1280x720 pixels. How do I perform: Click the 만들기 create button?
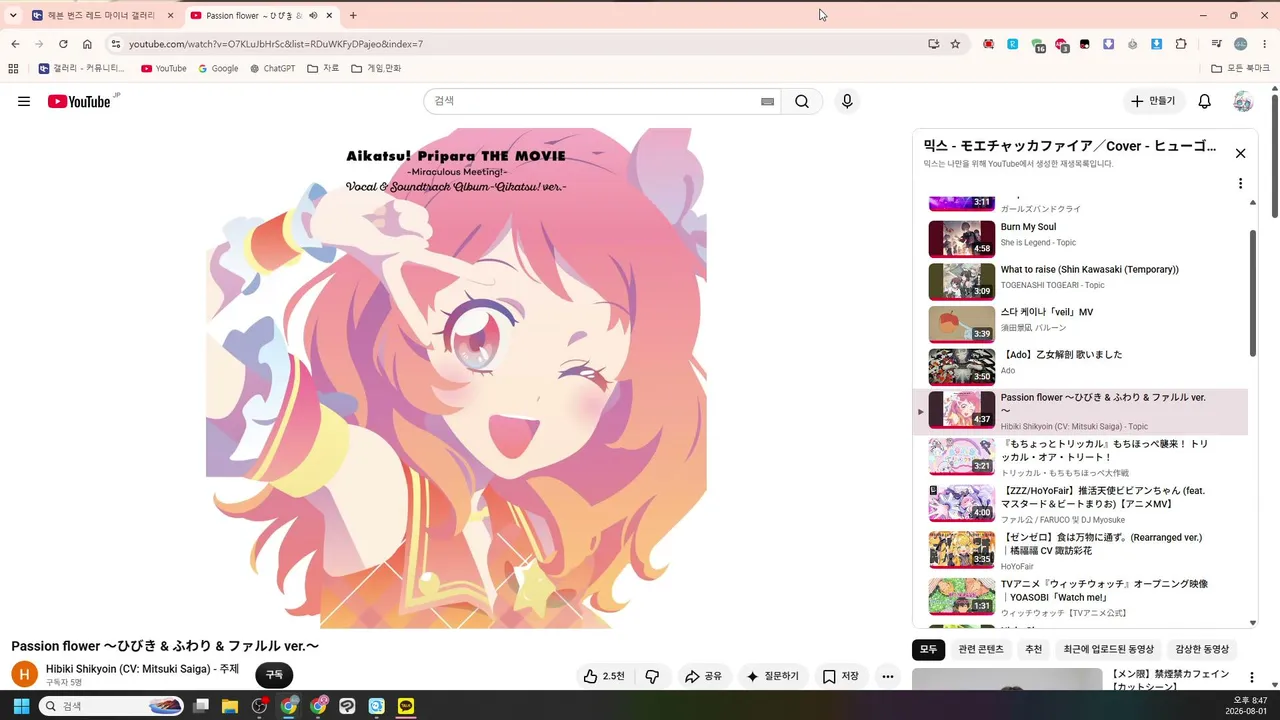[x=1153, y=101]
